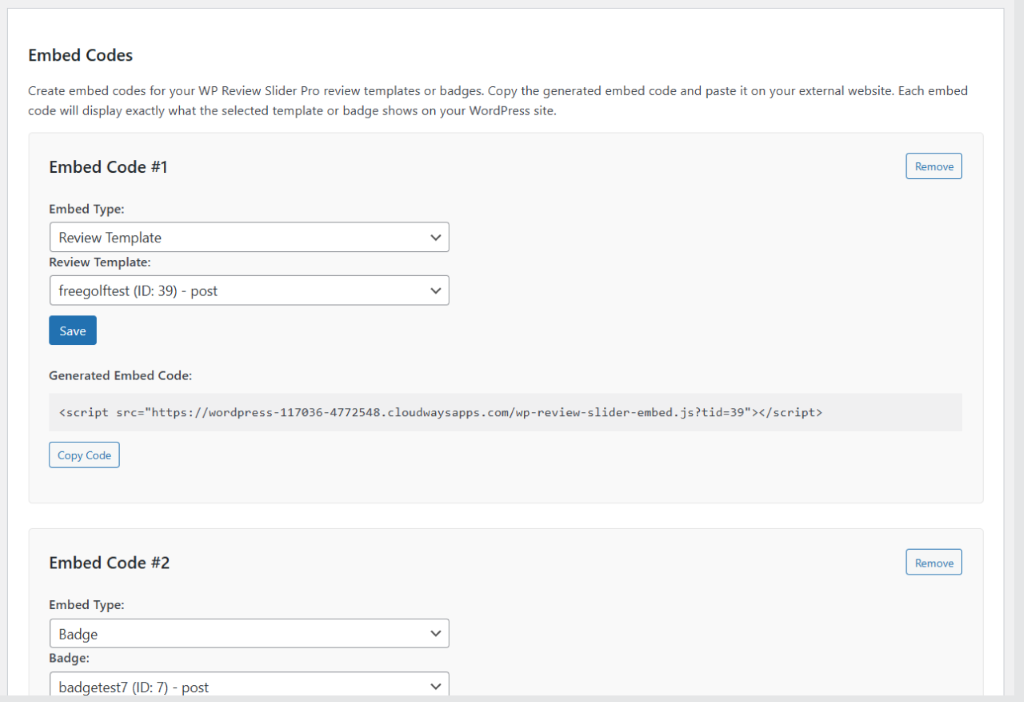
Task: Remove Embed Code #2
Action: [933, 563]
